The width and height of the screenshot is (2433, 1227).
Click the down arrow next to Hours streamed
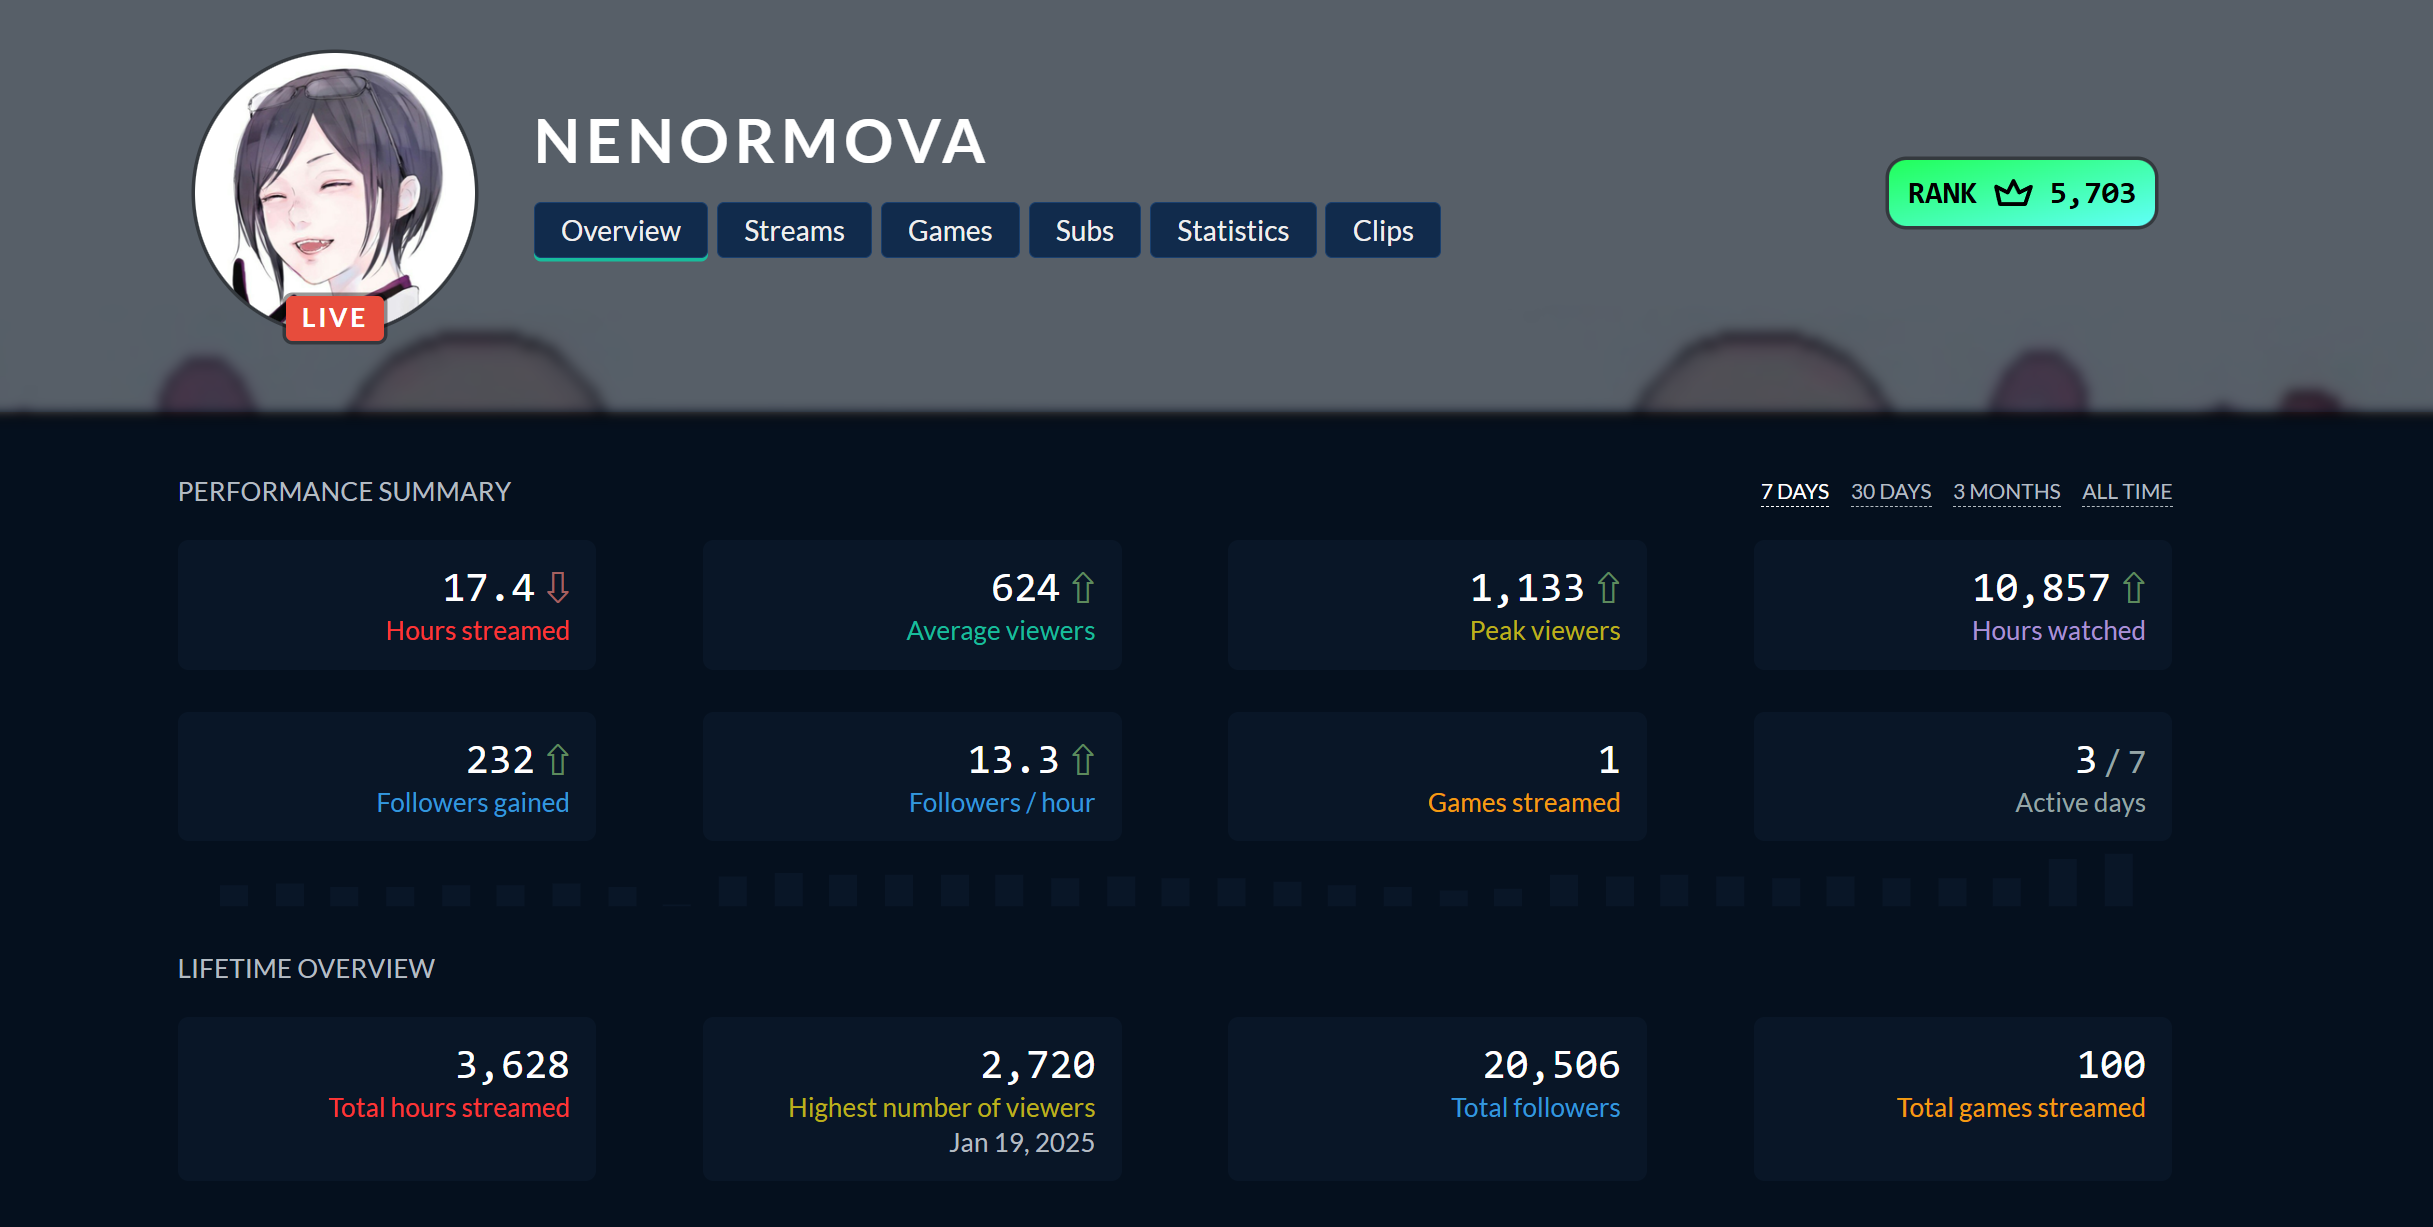(x=558, y=588)
